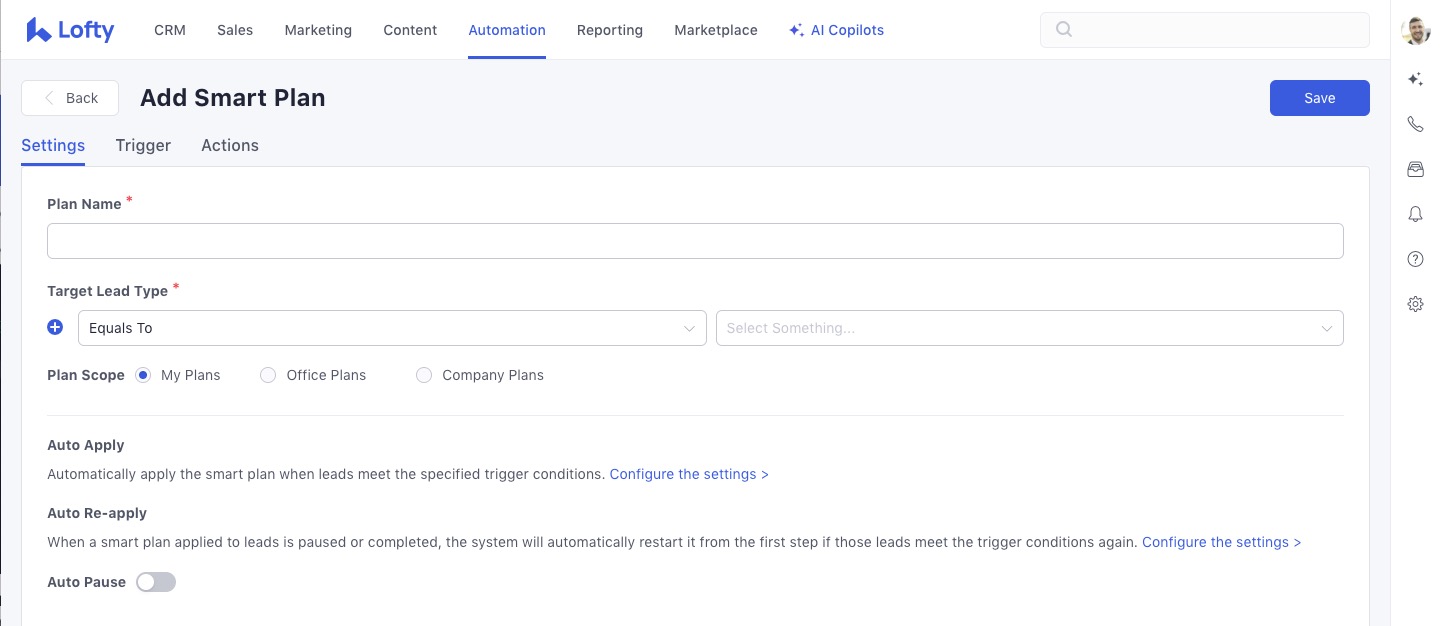
Task: Open the Reporting menu
Action: pyautogui.click(x=609, y=30)
